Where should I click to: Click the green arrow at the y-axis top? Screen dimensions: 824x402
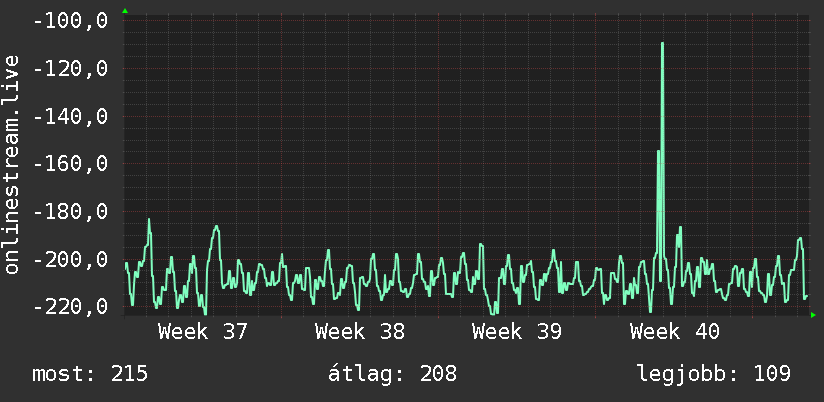click(125, 11)
